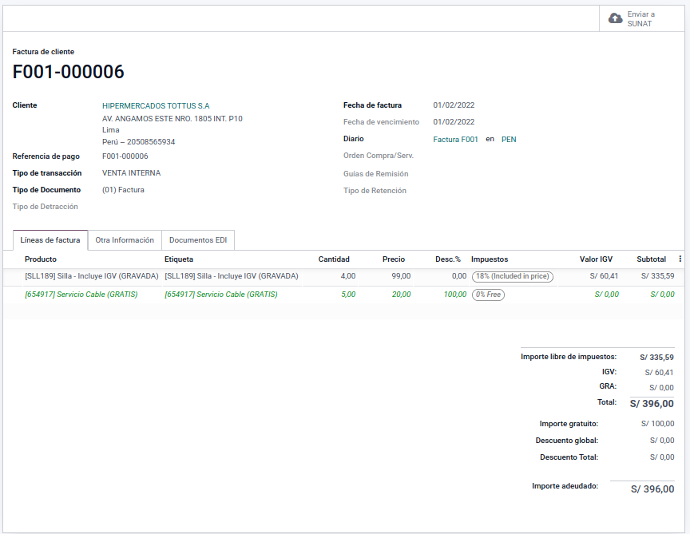Click the Referencia de pago value field

[x=125, y=156]
